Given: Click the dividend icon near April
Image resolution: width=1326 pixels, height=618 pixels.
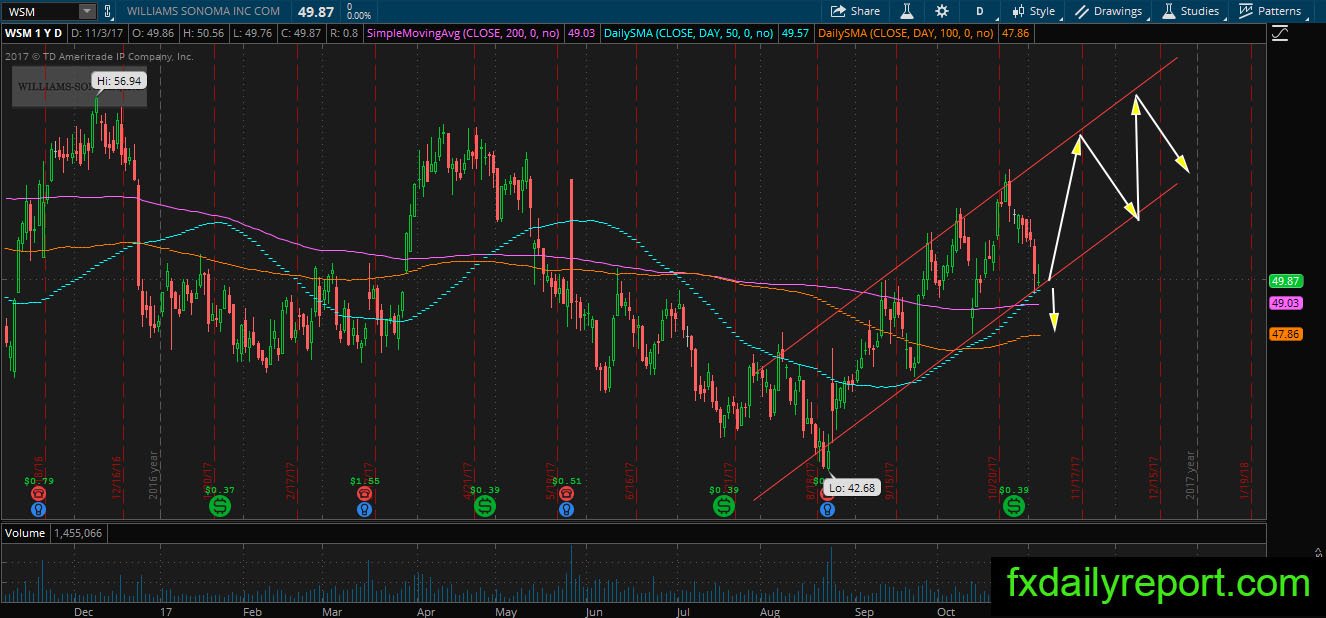Looking at the screenshot, I should tap(485, 507).
